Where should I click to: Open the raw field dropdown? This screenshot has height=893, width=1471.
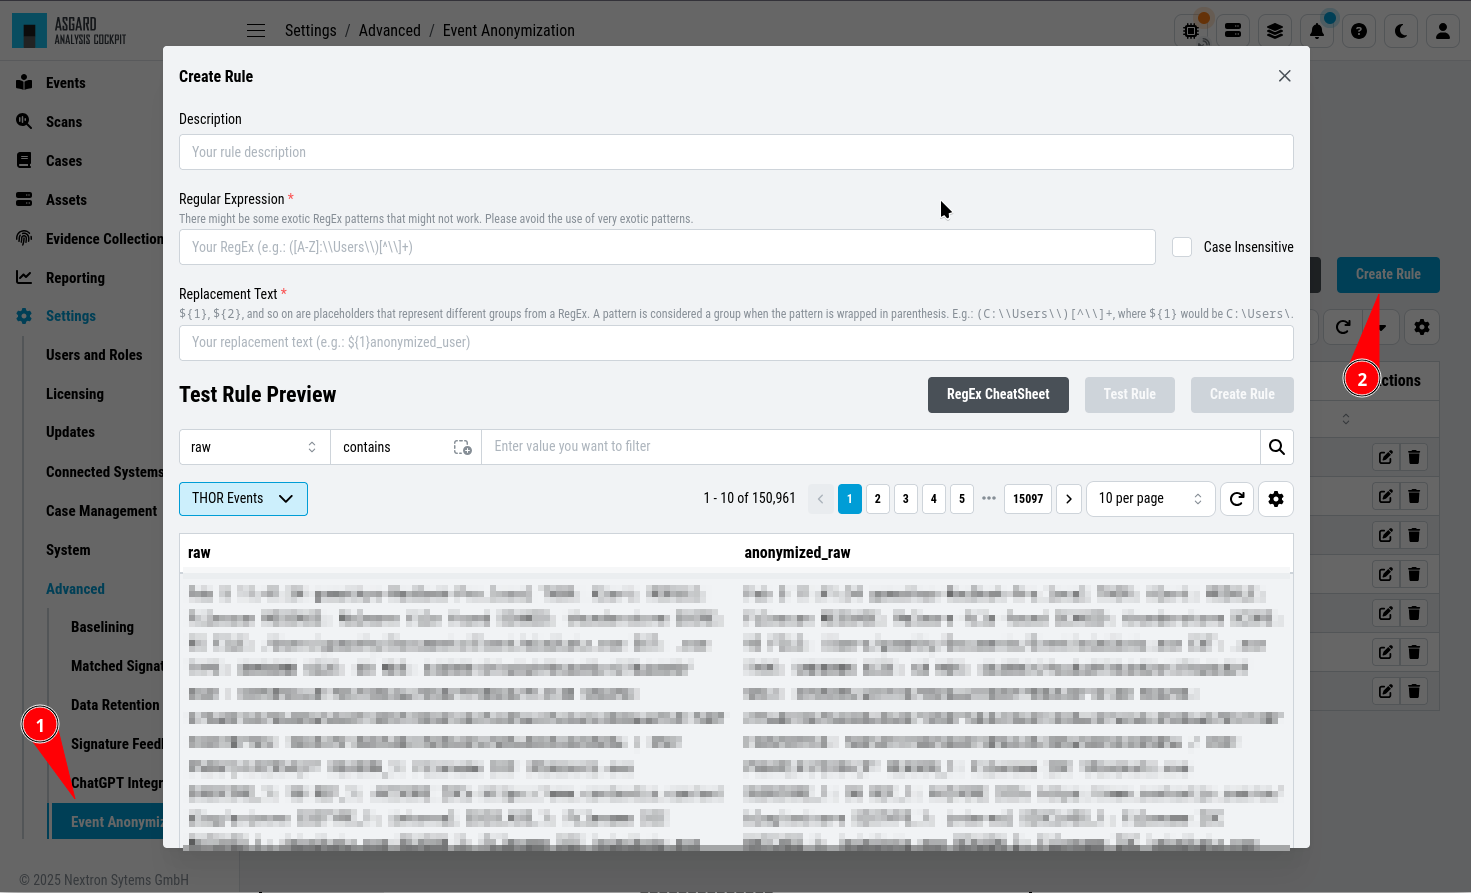[x=255, y=447]
